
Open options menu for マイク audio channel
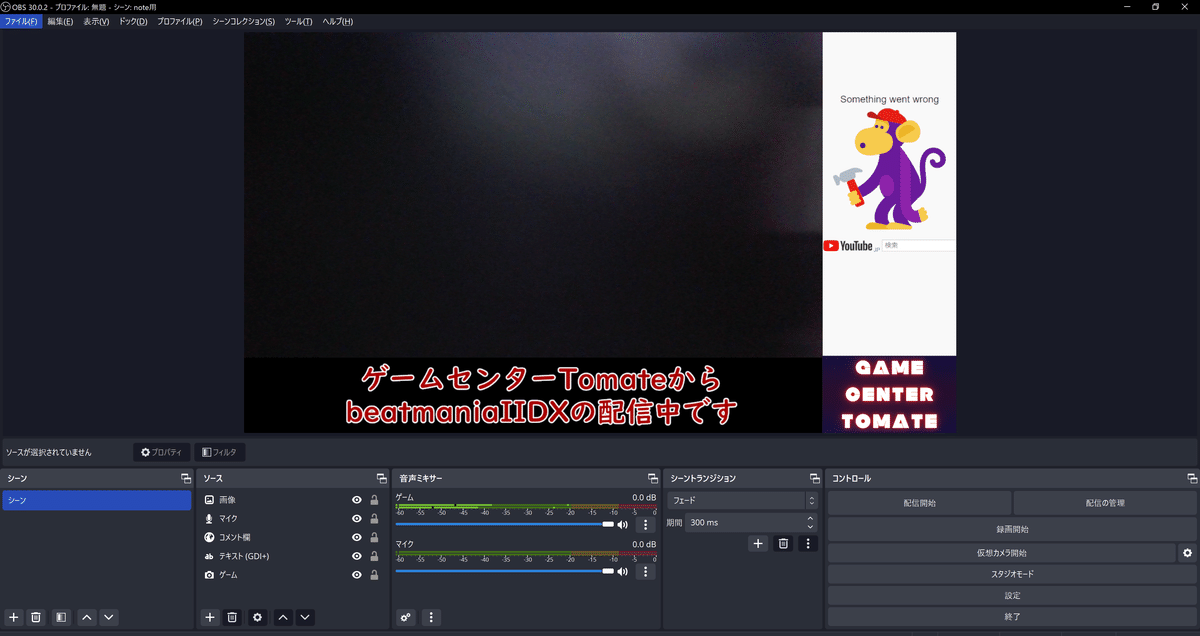pyautogui.click(x=645, y=571)
